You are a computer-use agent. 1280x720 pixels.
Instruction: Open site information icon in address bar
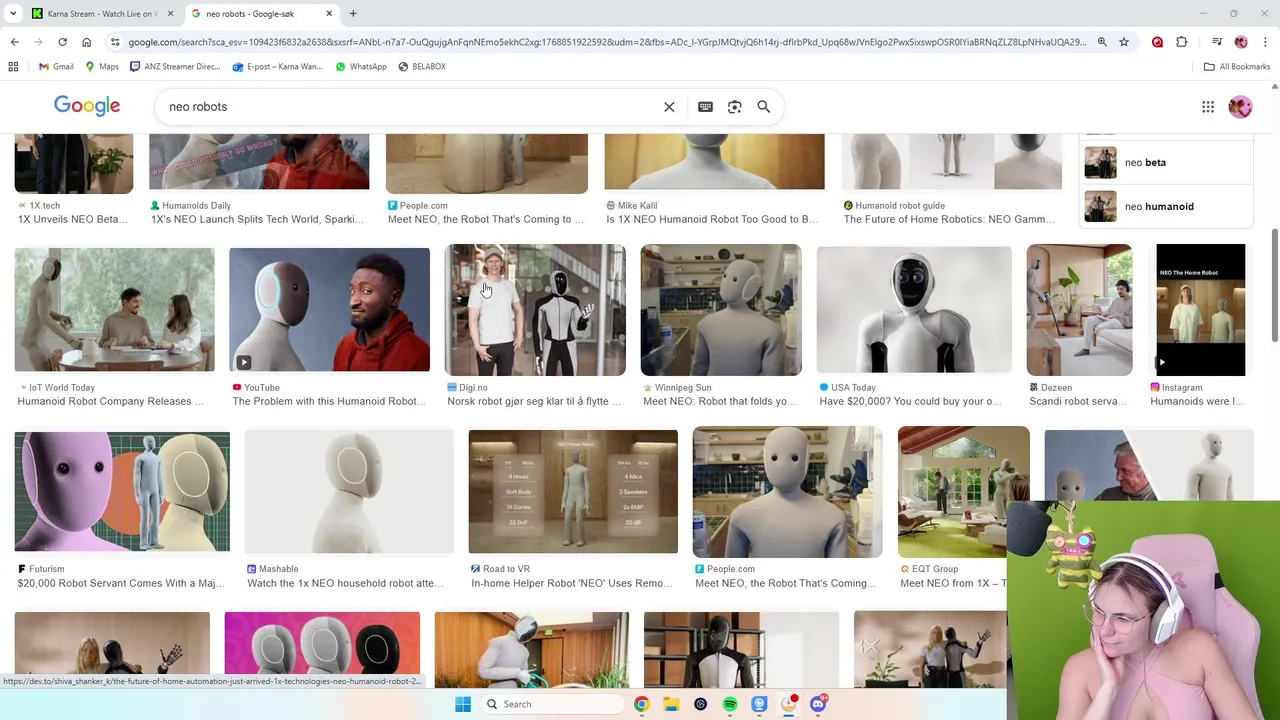click(116, 42)
